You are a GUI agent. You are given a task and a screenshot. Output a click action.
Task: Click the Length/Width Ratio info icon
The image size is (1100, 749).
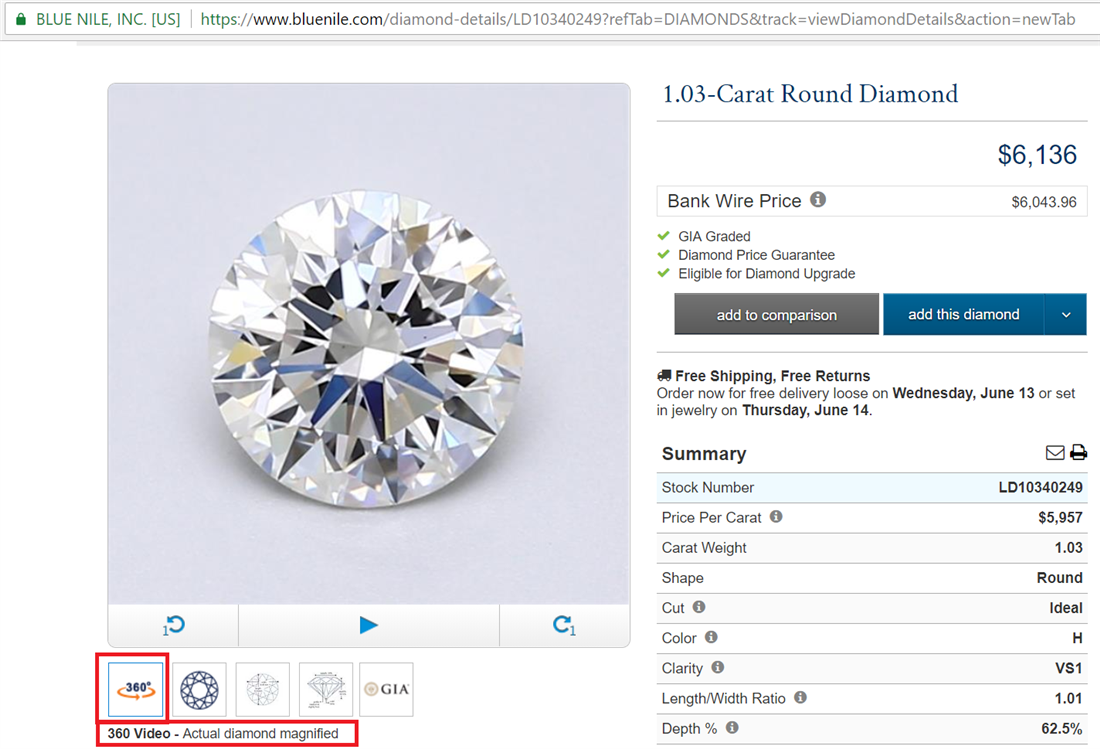(800, 697)
